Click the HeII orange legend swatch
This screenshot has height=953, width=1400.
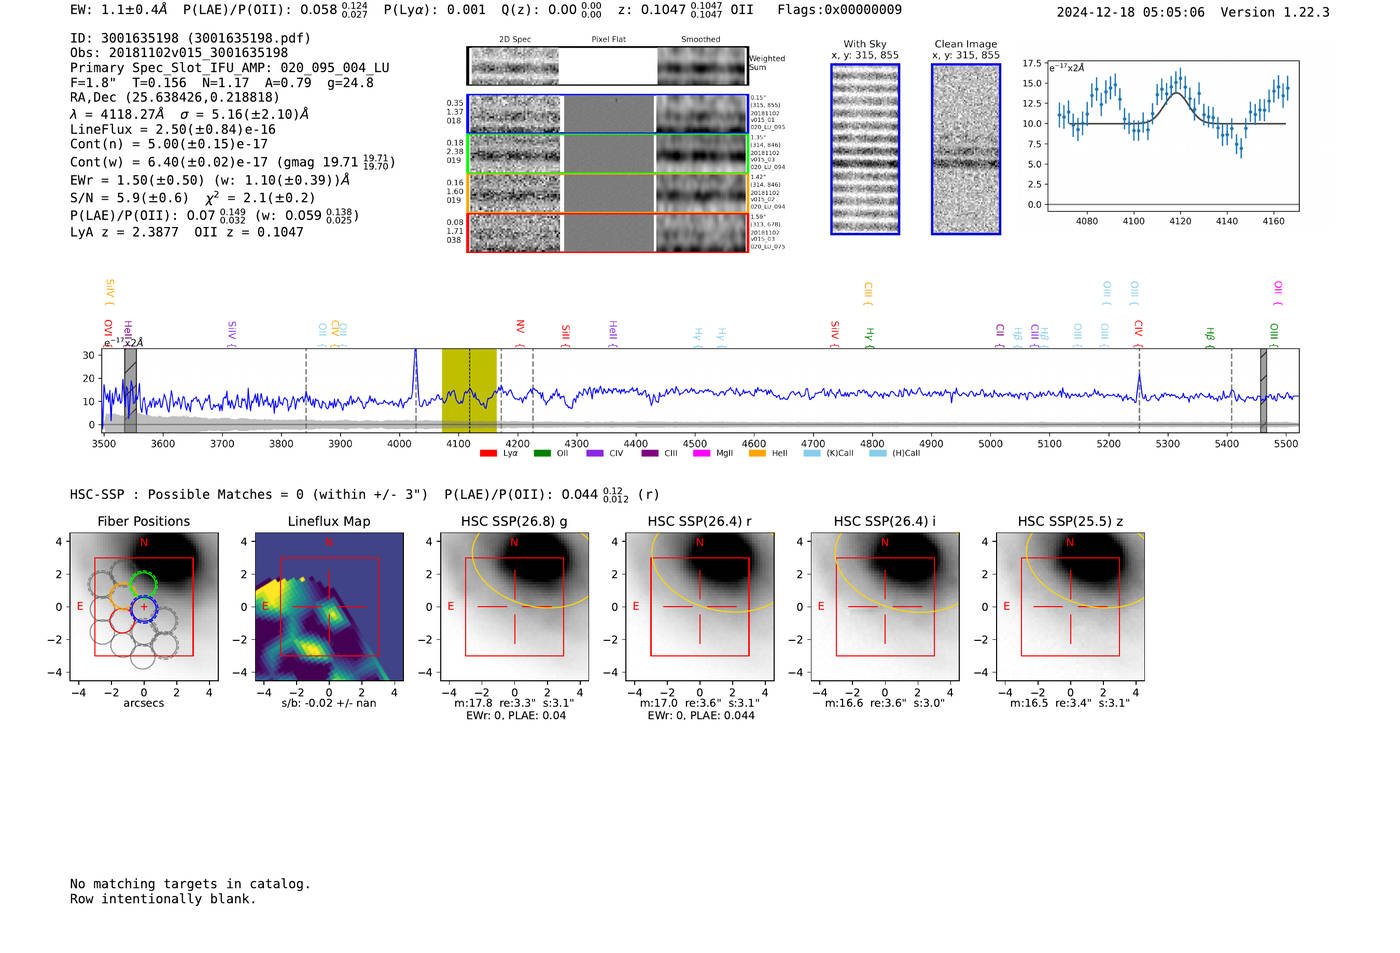click(757, 453)
